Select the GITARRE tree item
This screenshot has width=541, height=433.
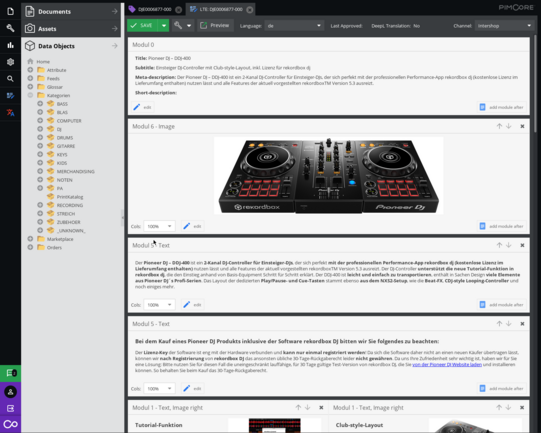pyautogui.click(x=66, y=146)
